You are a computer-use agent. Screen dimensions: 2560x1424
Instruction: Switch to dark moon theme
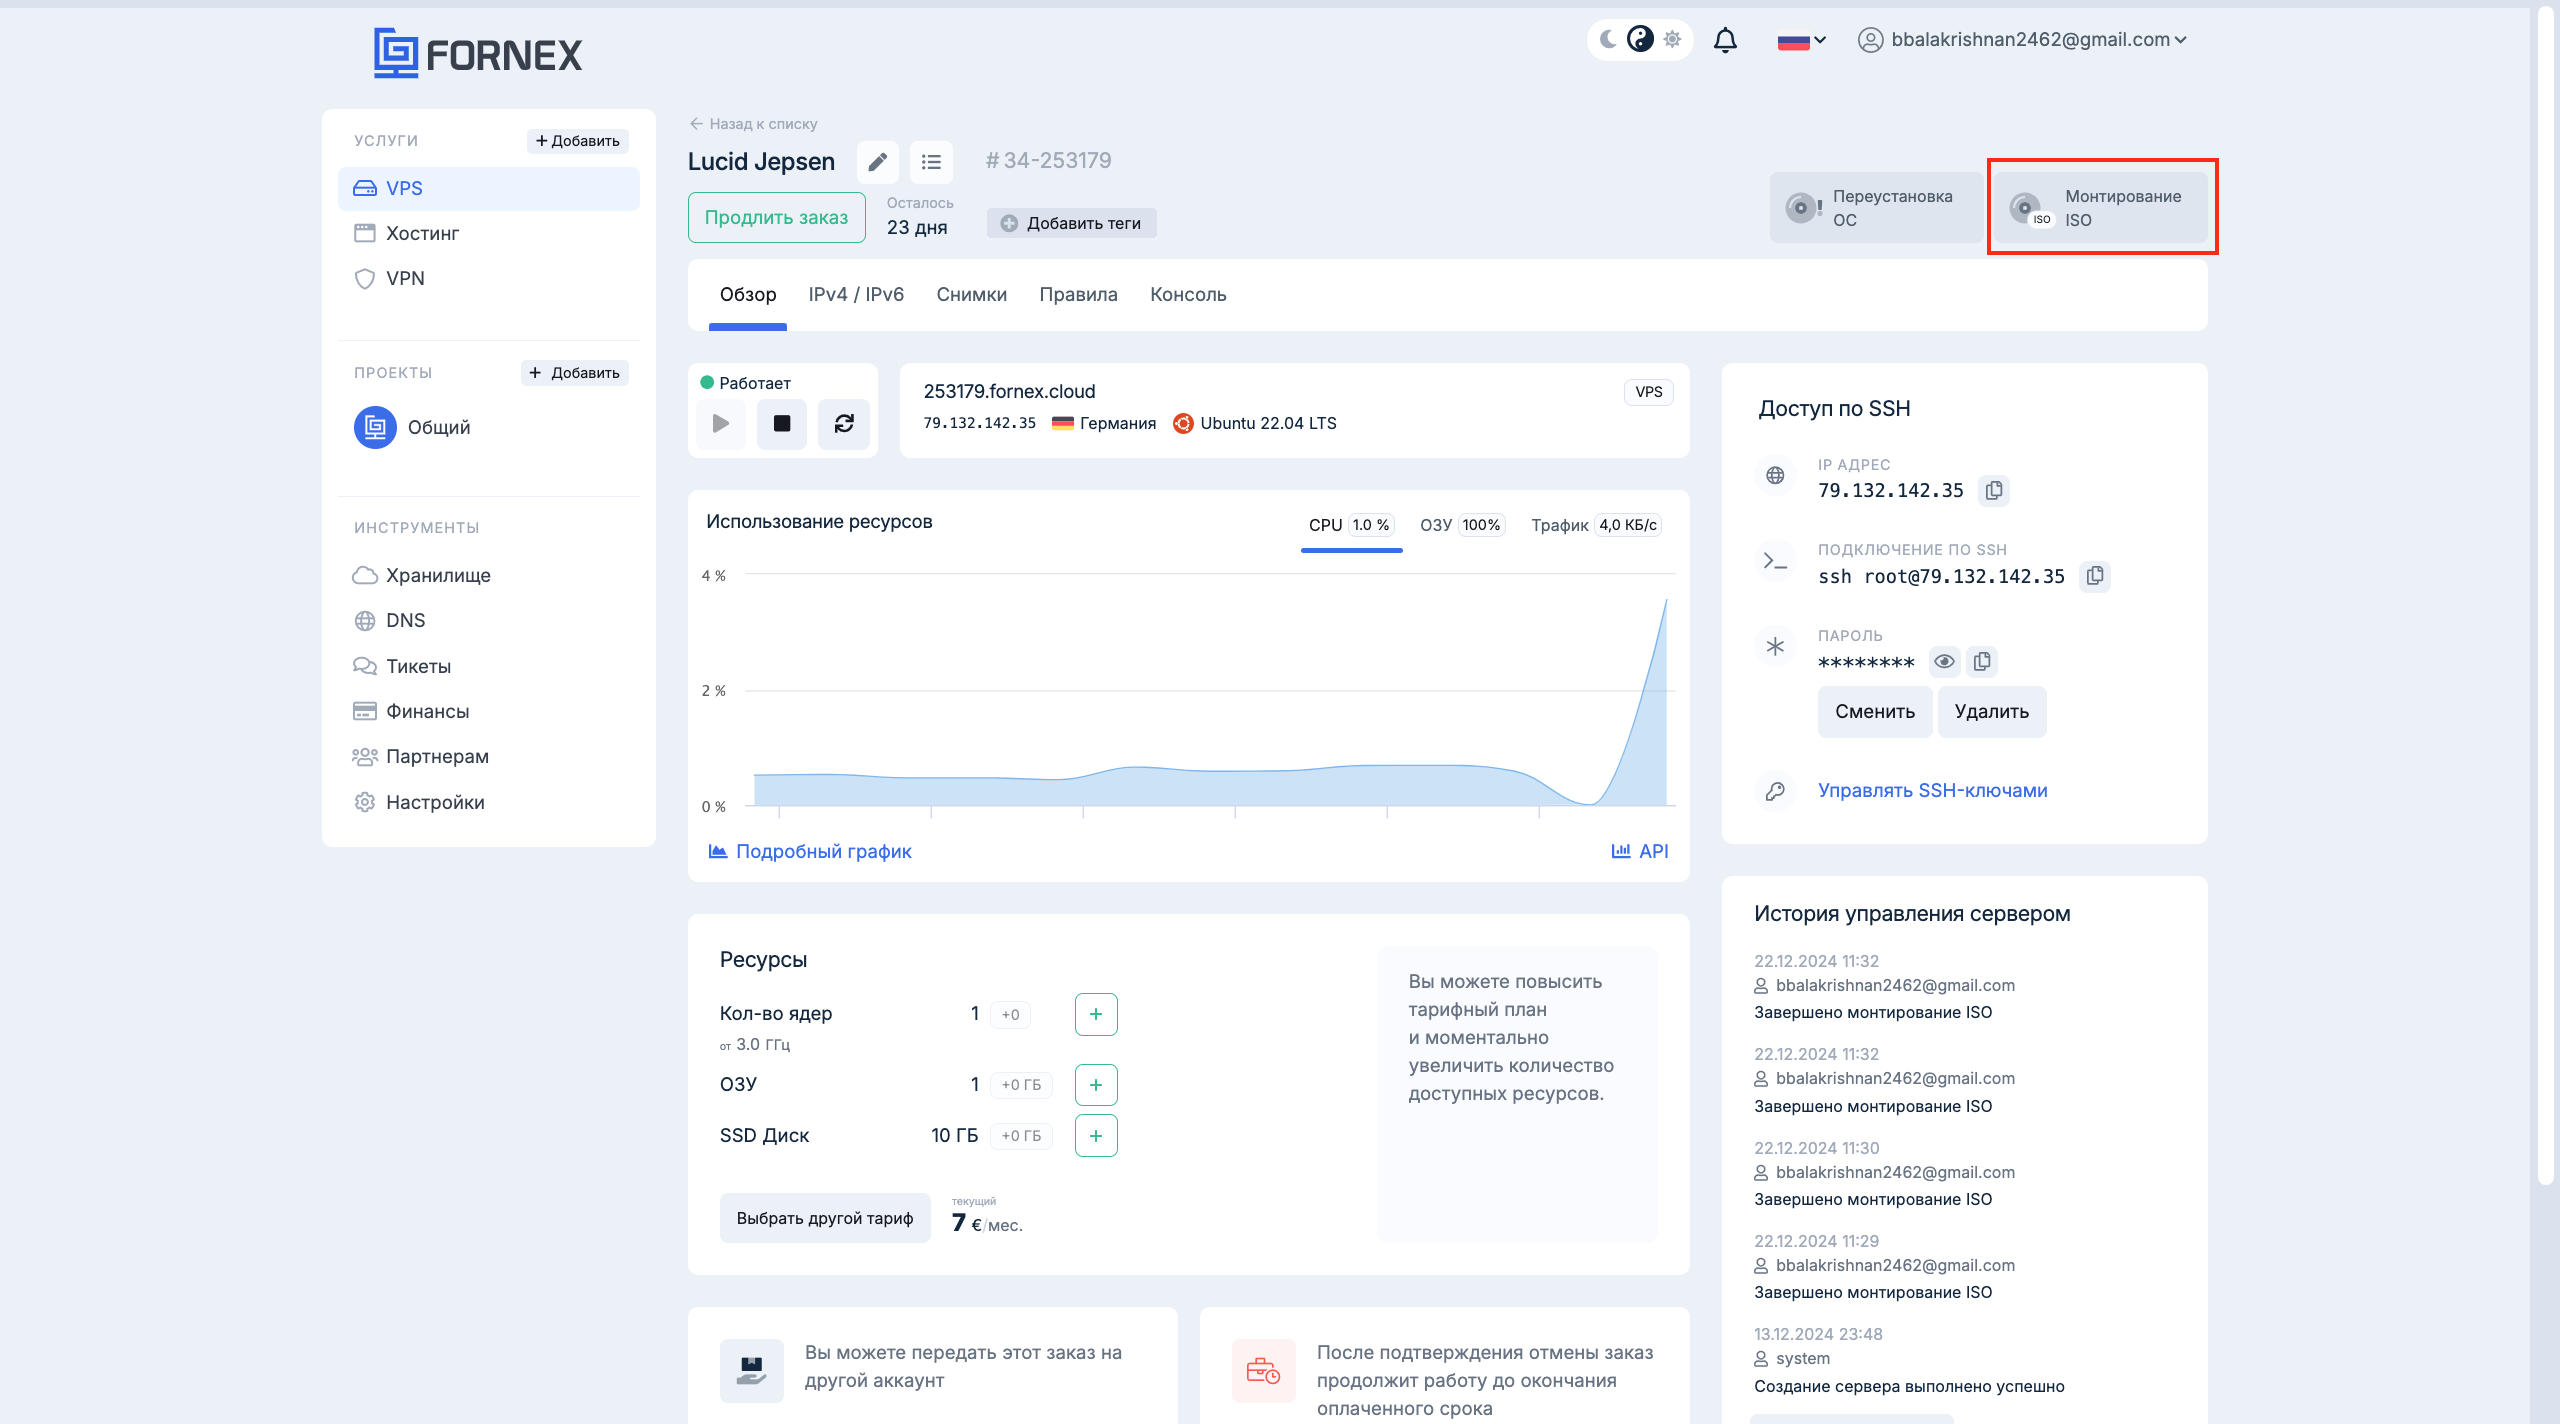(1608, 40)
